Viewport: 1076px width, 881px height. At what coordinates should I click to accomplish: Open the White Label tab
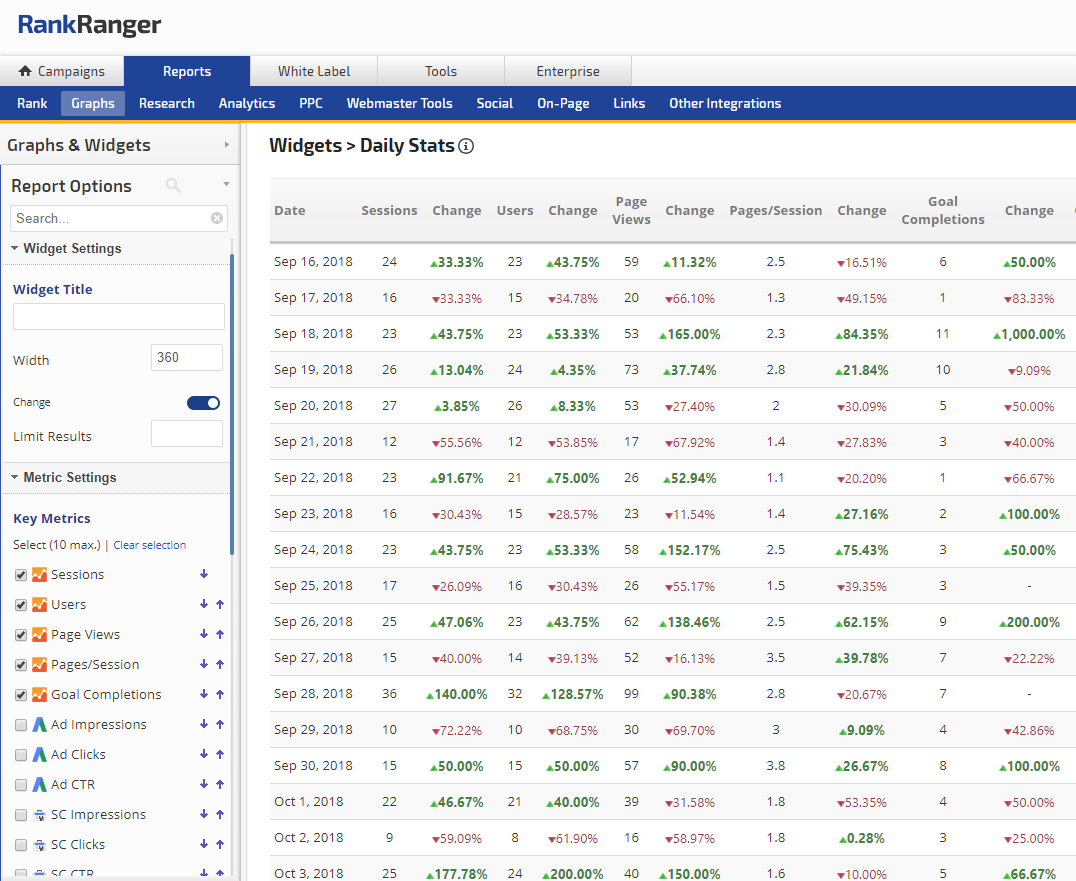pyautogui.click(x=314, y=71)
